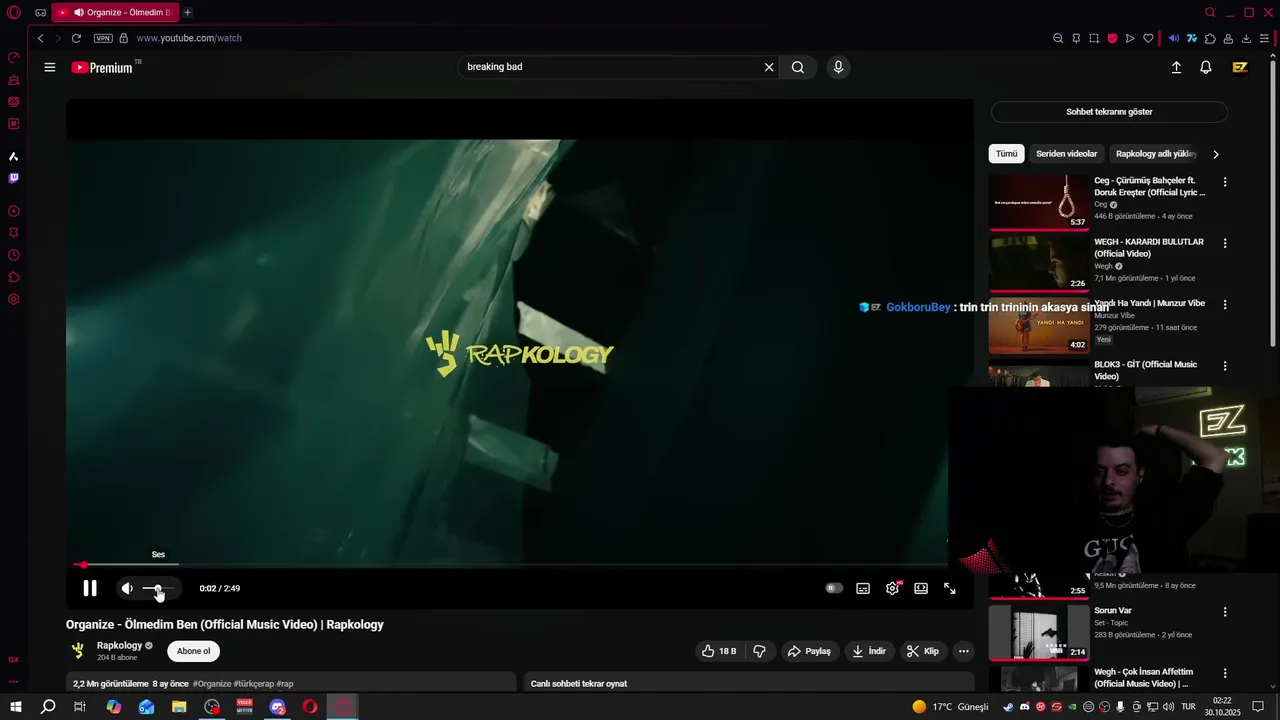Toggle the VPN badge in address bar
This screenshot has width=1280, height=720.
(x=103, y=38)
